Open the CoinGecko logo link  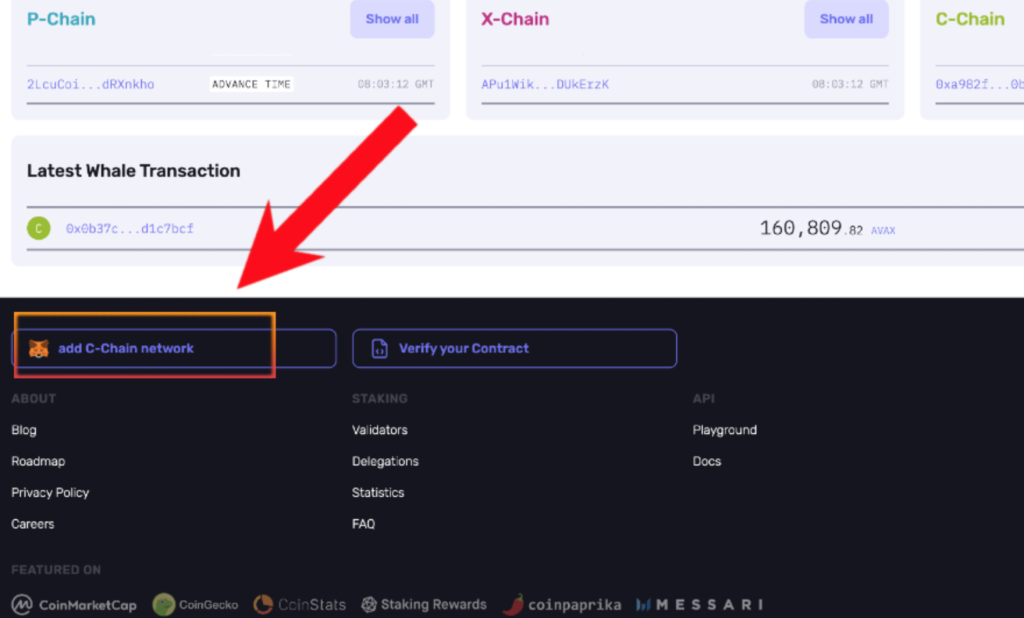pyautogui.click(x=195, y=605)
